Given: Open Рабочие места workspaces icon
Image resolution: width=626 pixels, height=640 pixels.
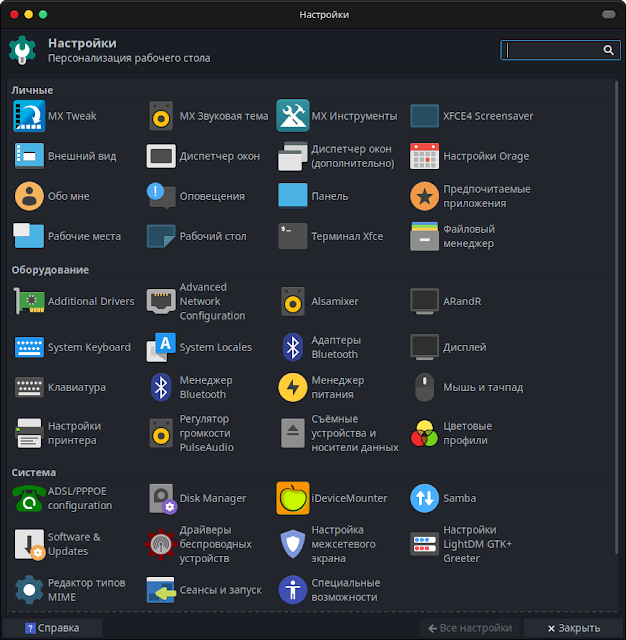Looking at the screenshot, I should pos(28,236).
